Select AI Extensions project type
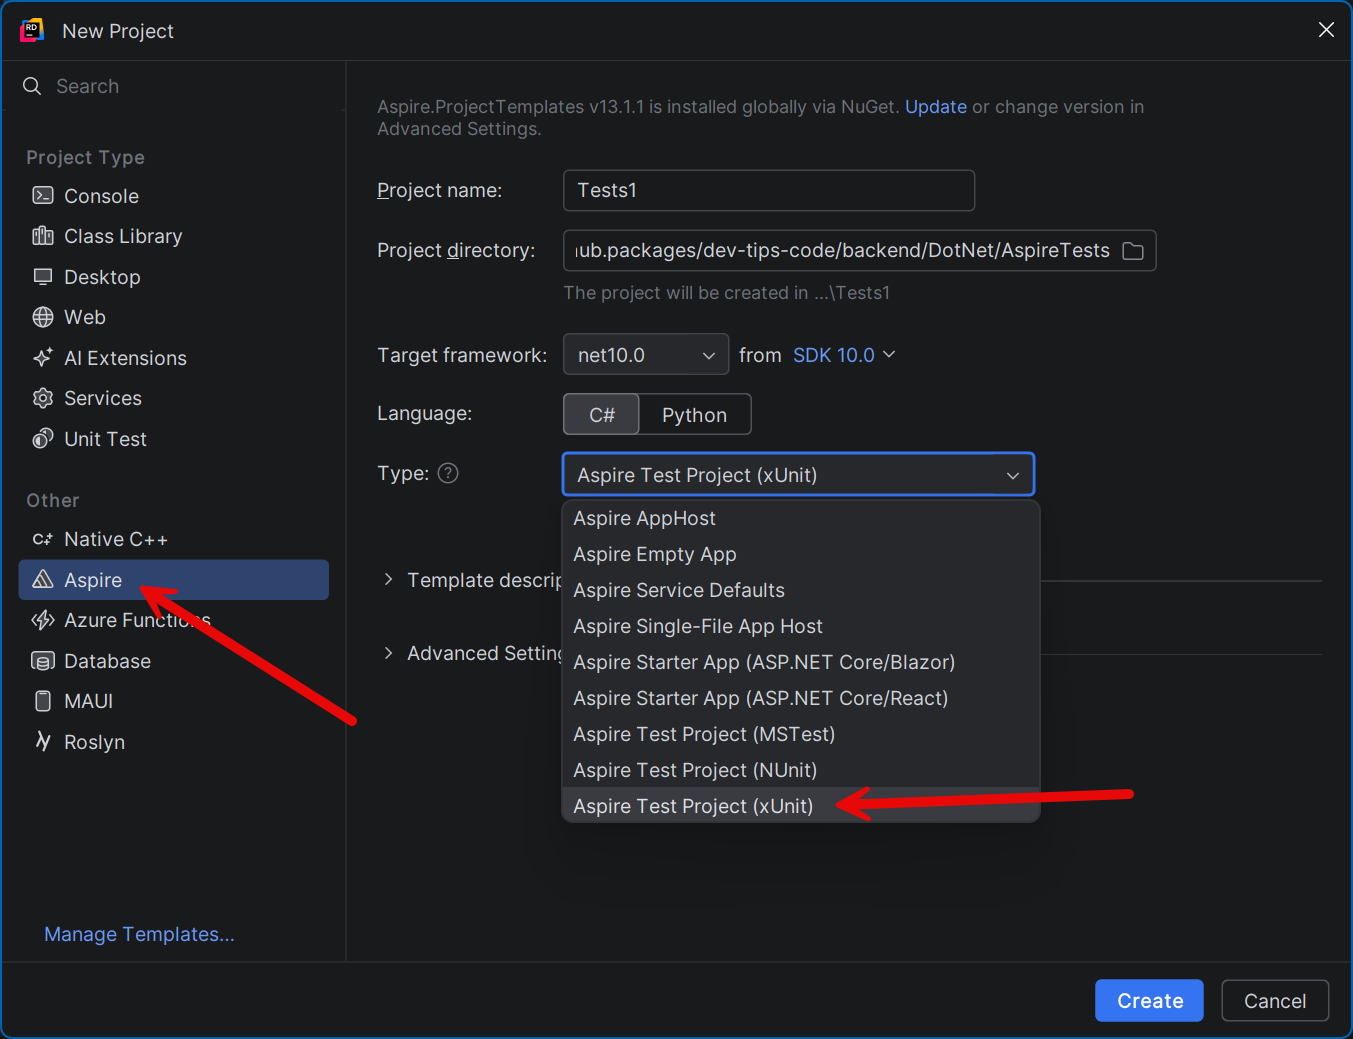This screenshot has width=1353, height=1039. pyautogui.click(x=174, y=358)
